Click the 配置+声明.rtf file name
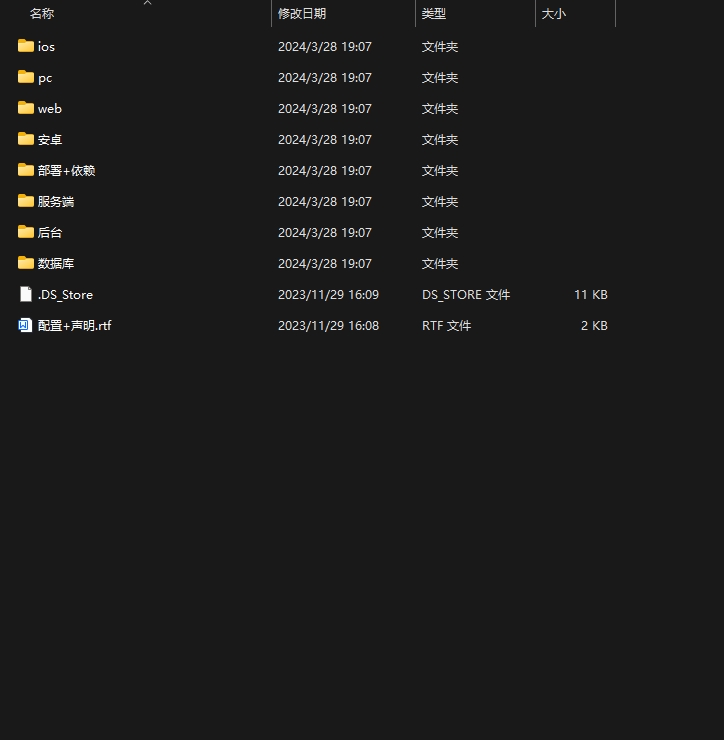The width and height of the screenshot is (724, 740). (75, 326)
